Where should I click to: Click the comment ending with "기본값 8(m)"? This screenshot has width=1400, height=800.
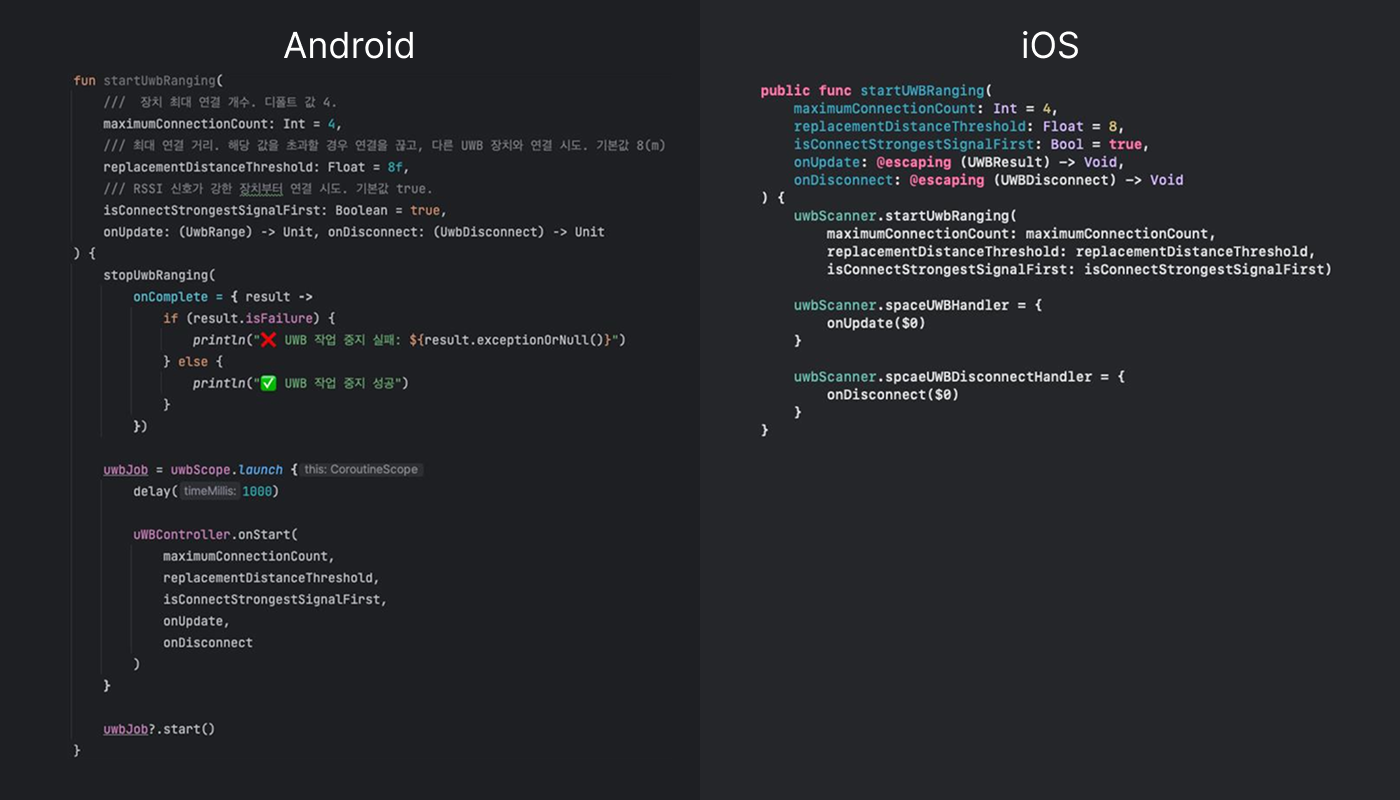click(x=384, y=146)
